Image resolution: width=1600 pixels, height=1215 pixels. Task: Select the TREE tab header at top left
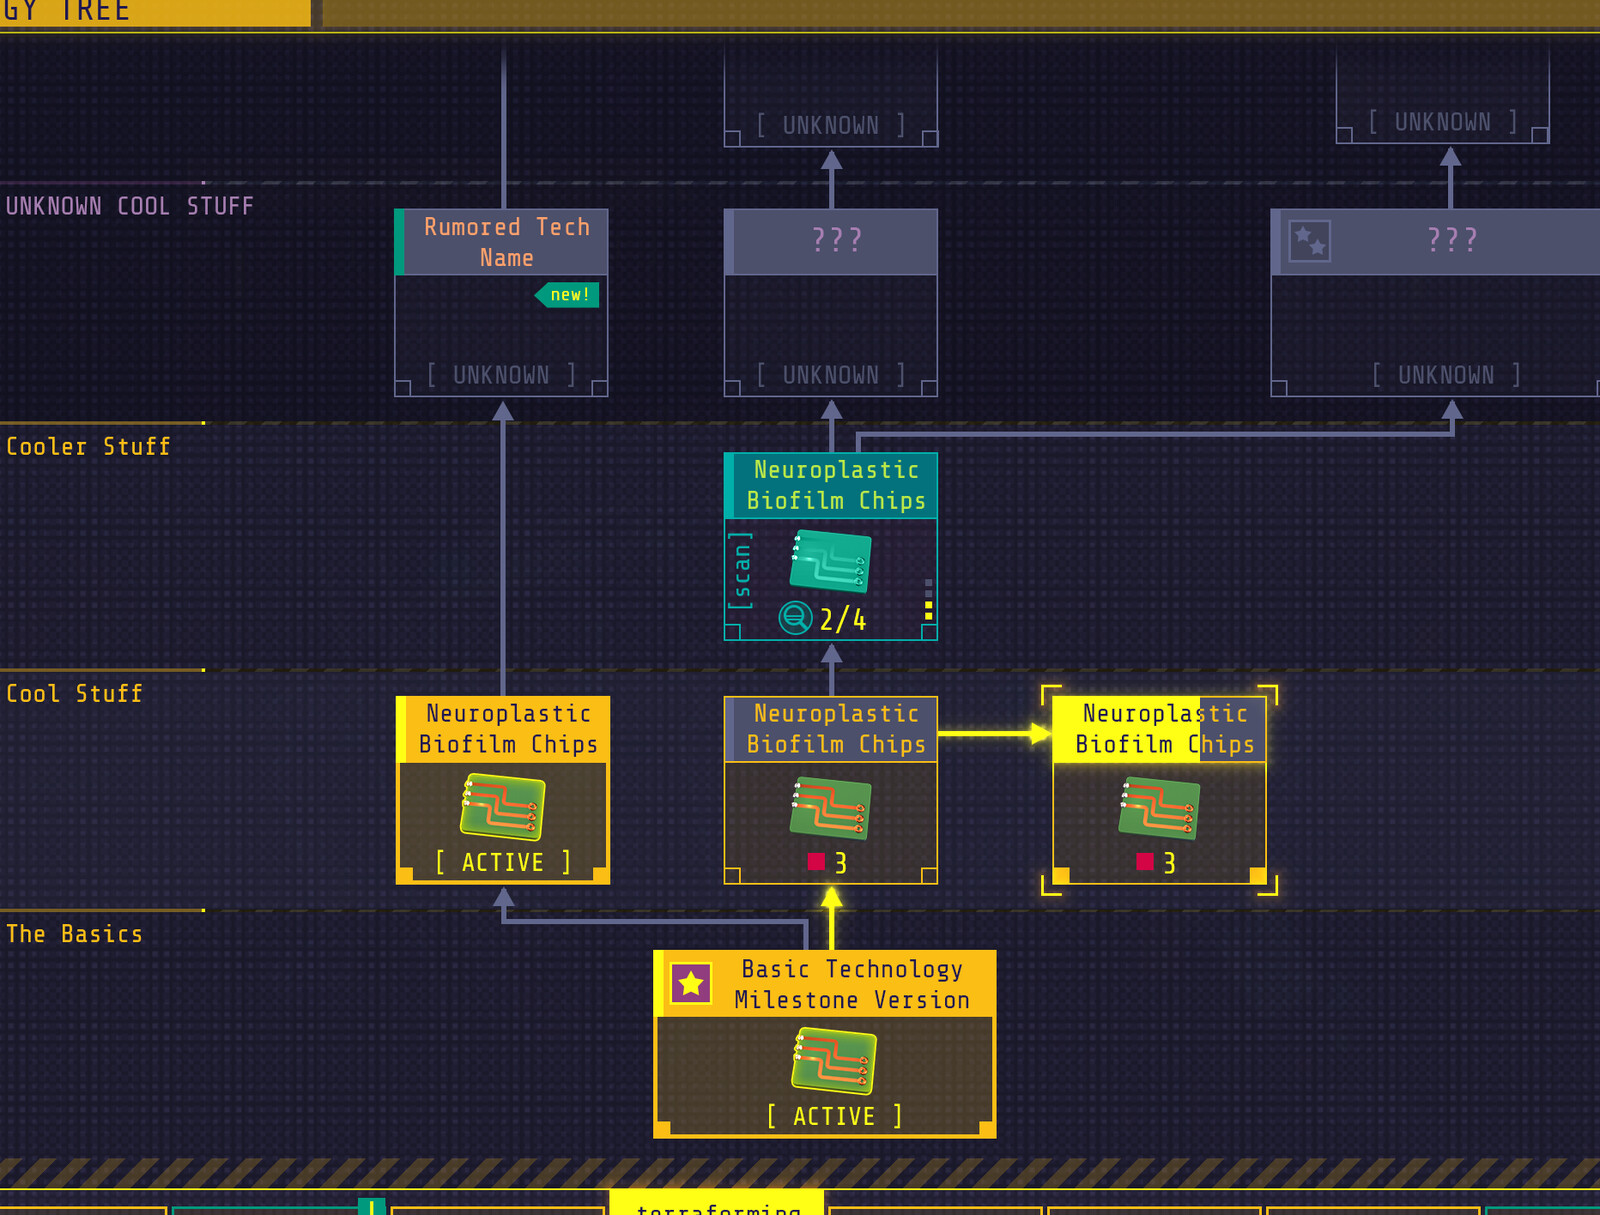[155, 13]
